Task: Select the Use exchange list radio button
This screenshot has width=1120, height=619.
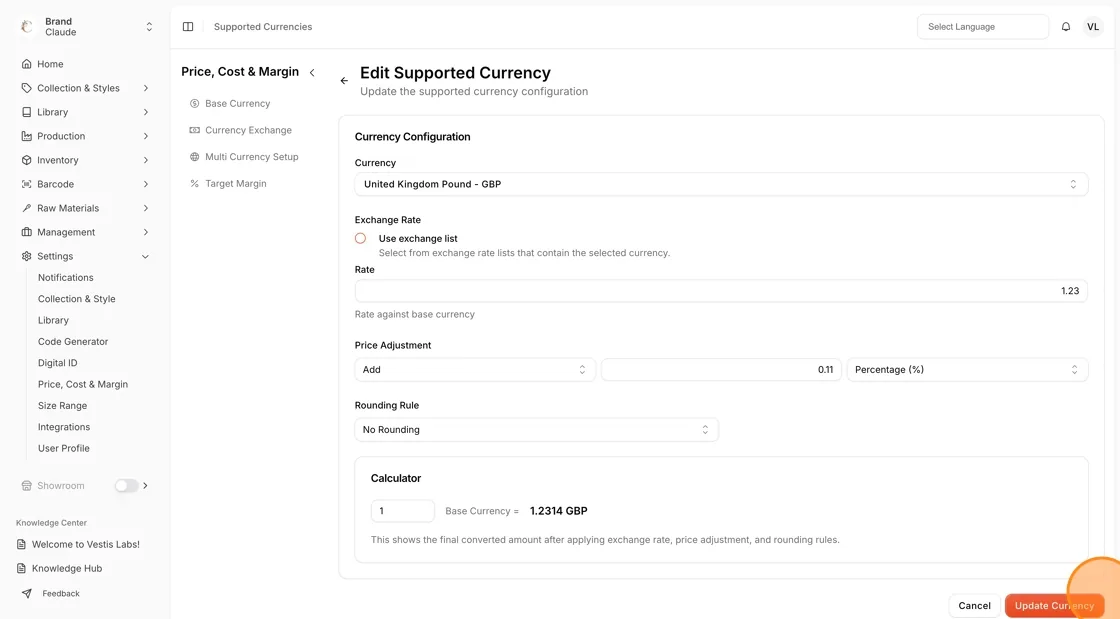Action: click(x=360, y=238)
